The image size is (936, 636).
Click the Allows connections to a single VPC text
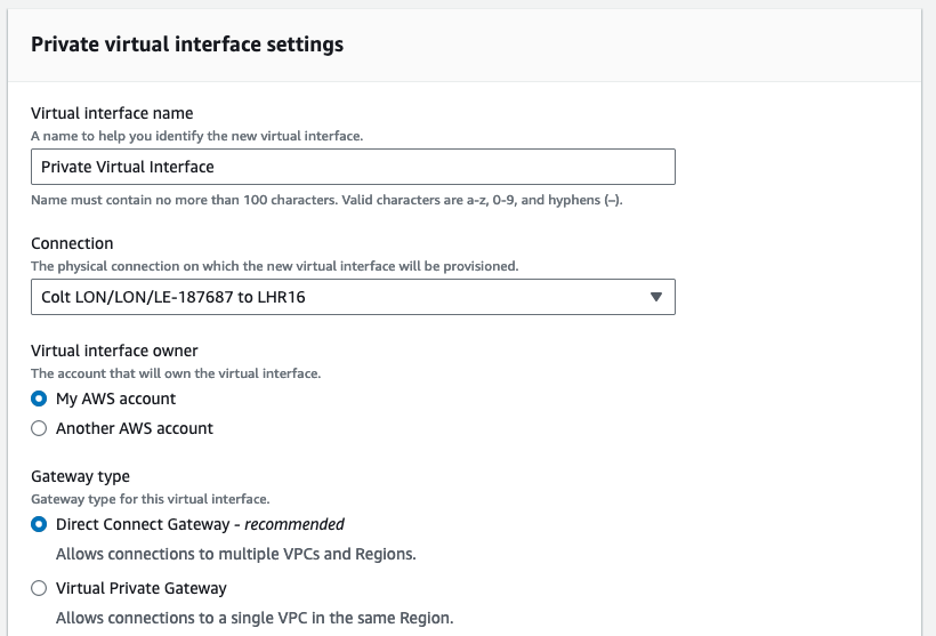coord(215,616)
